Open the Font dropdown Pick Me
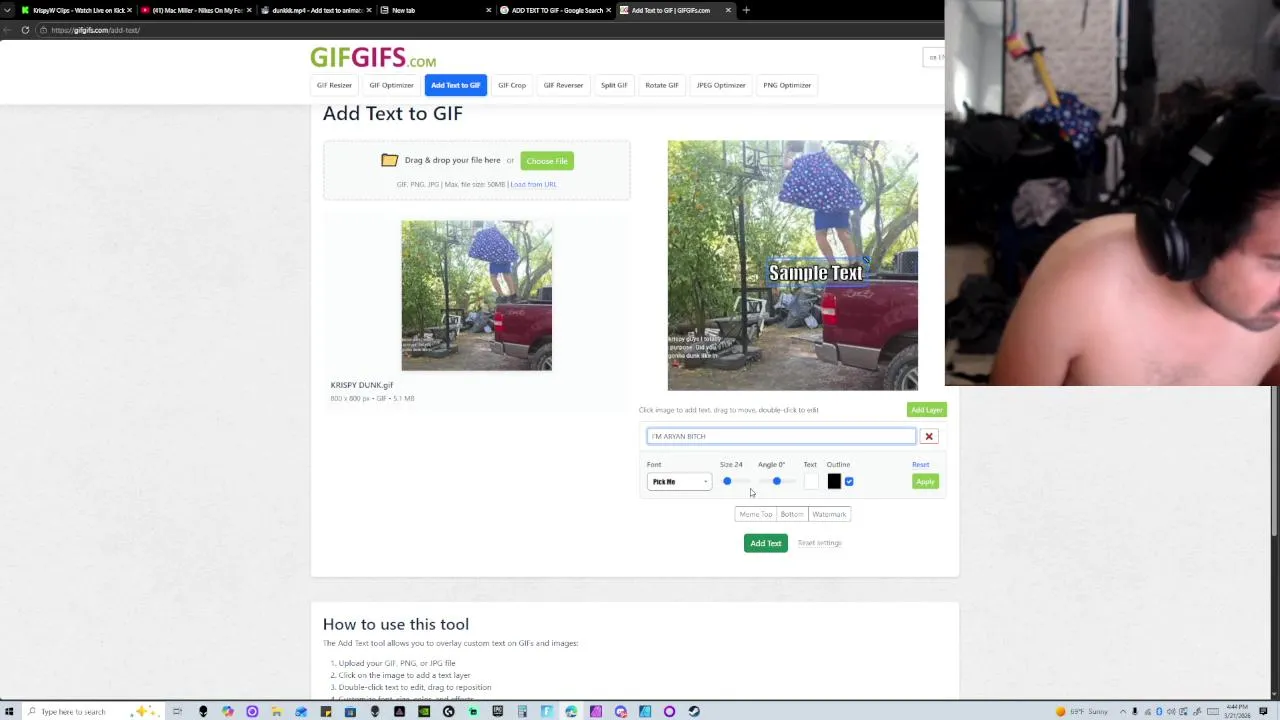 [x=679, y=482]
